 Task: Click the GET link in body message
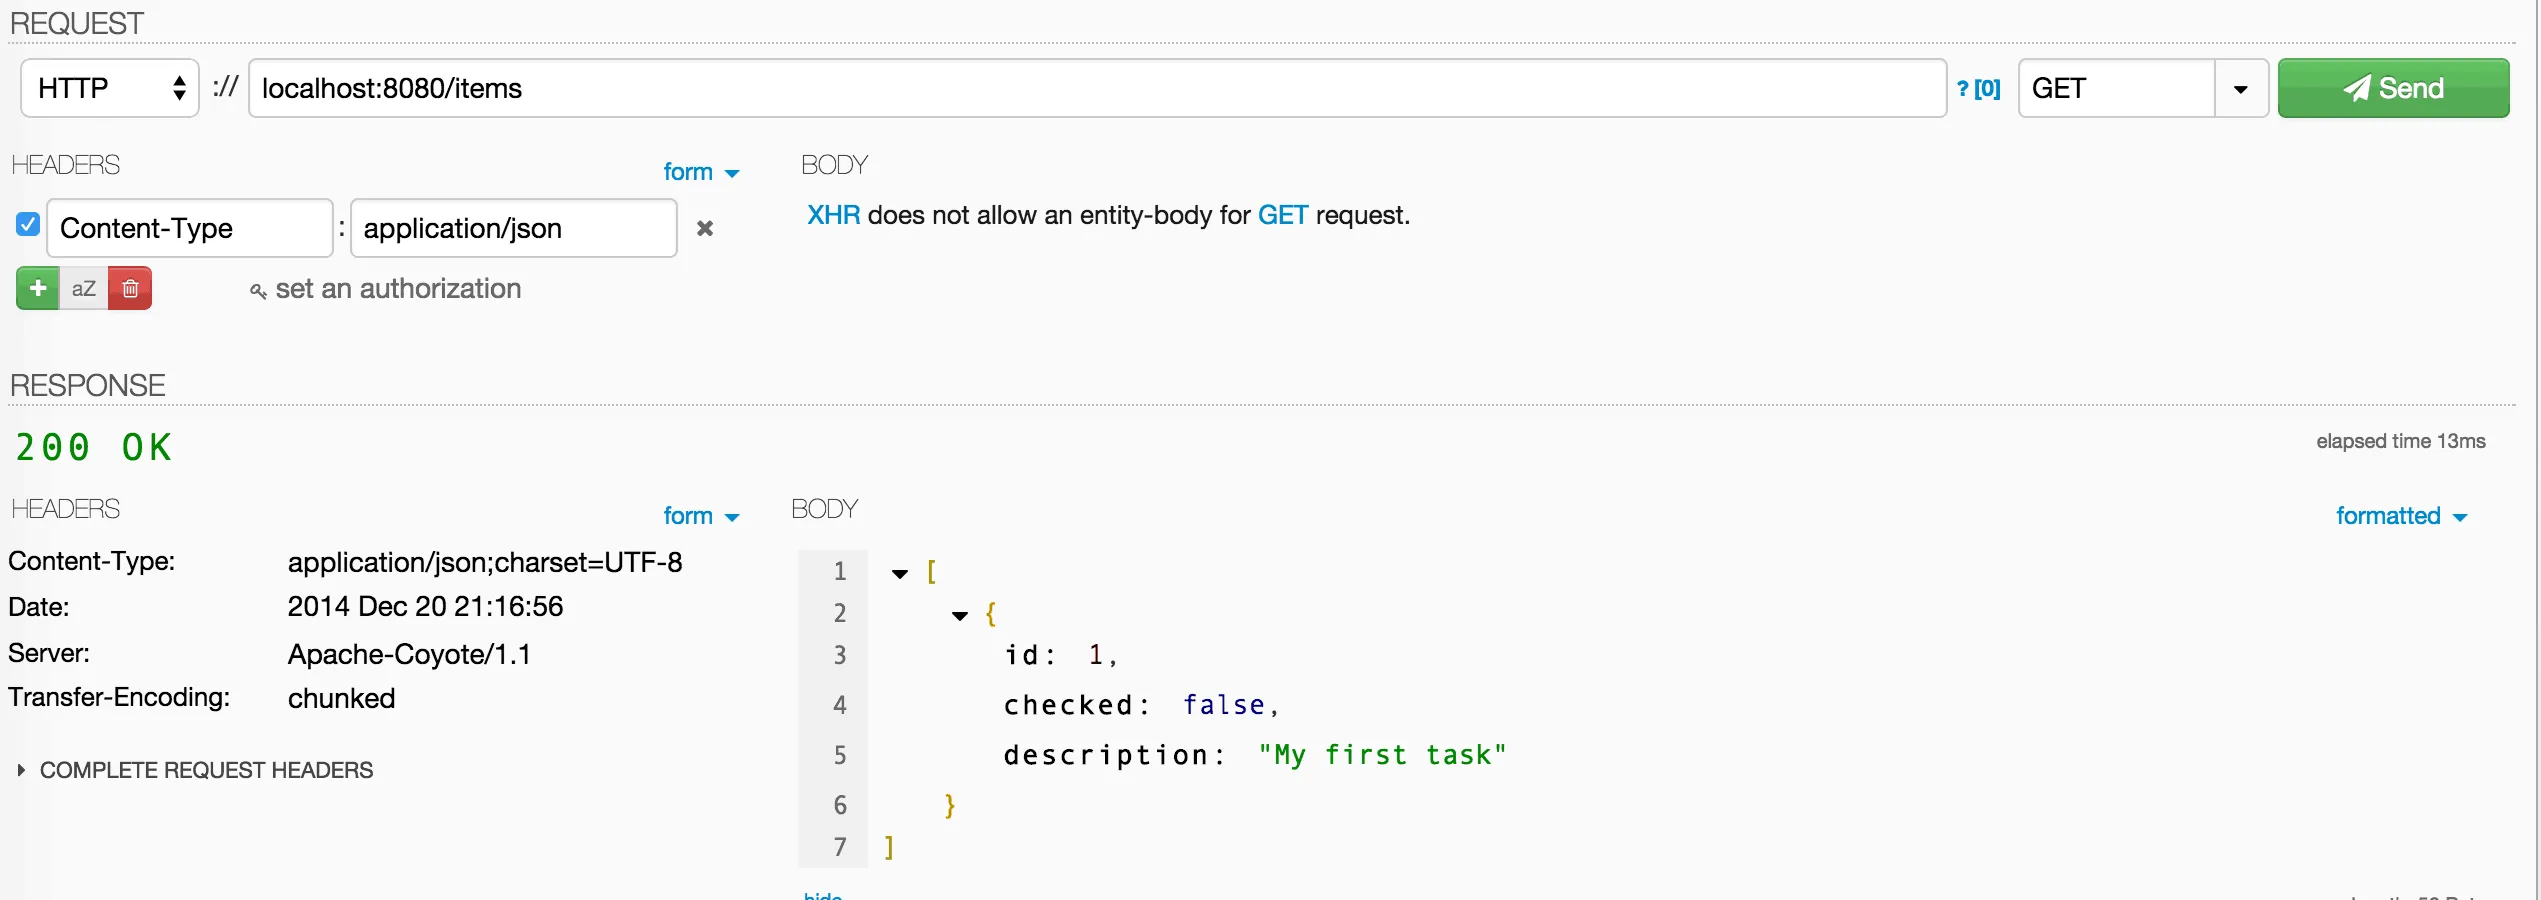point(1282,216)
